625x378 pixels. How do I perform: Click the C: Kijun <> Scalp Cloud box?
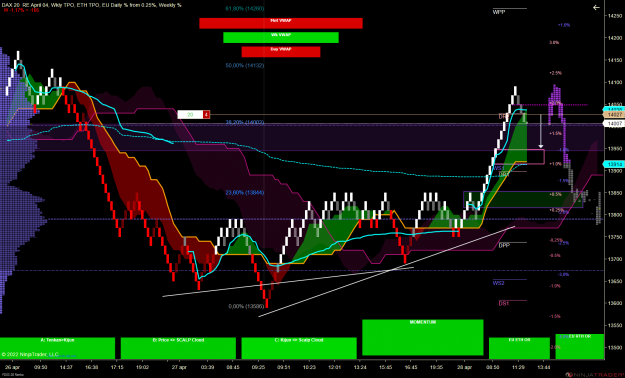pyautogui.click(x=299, y=348)
